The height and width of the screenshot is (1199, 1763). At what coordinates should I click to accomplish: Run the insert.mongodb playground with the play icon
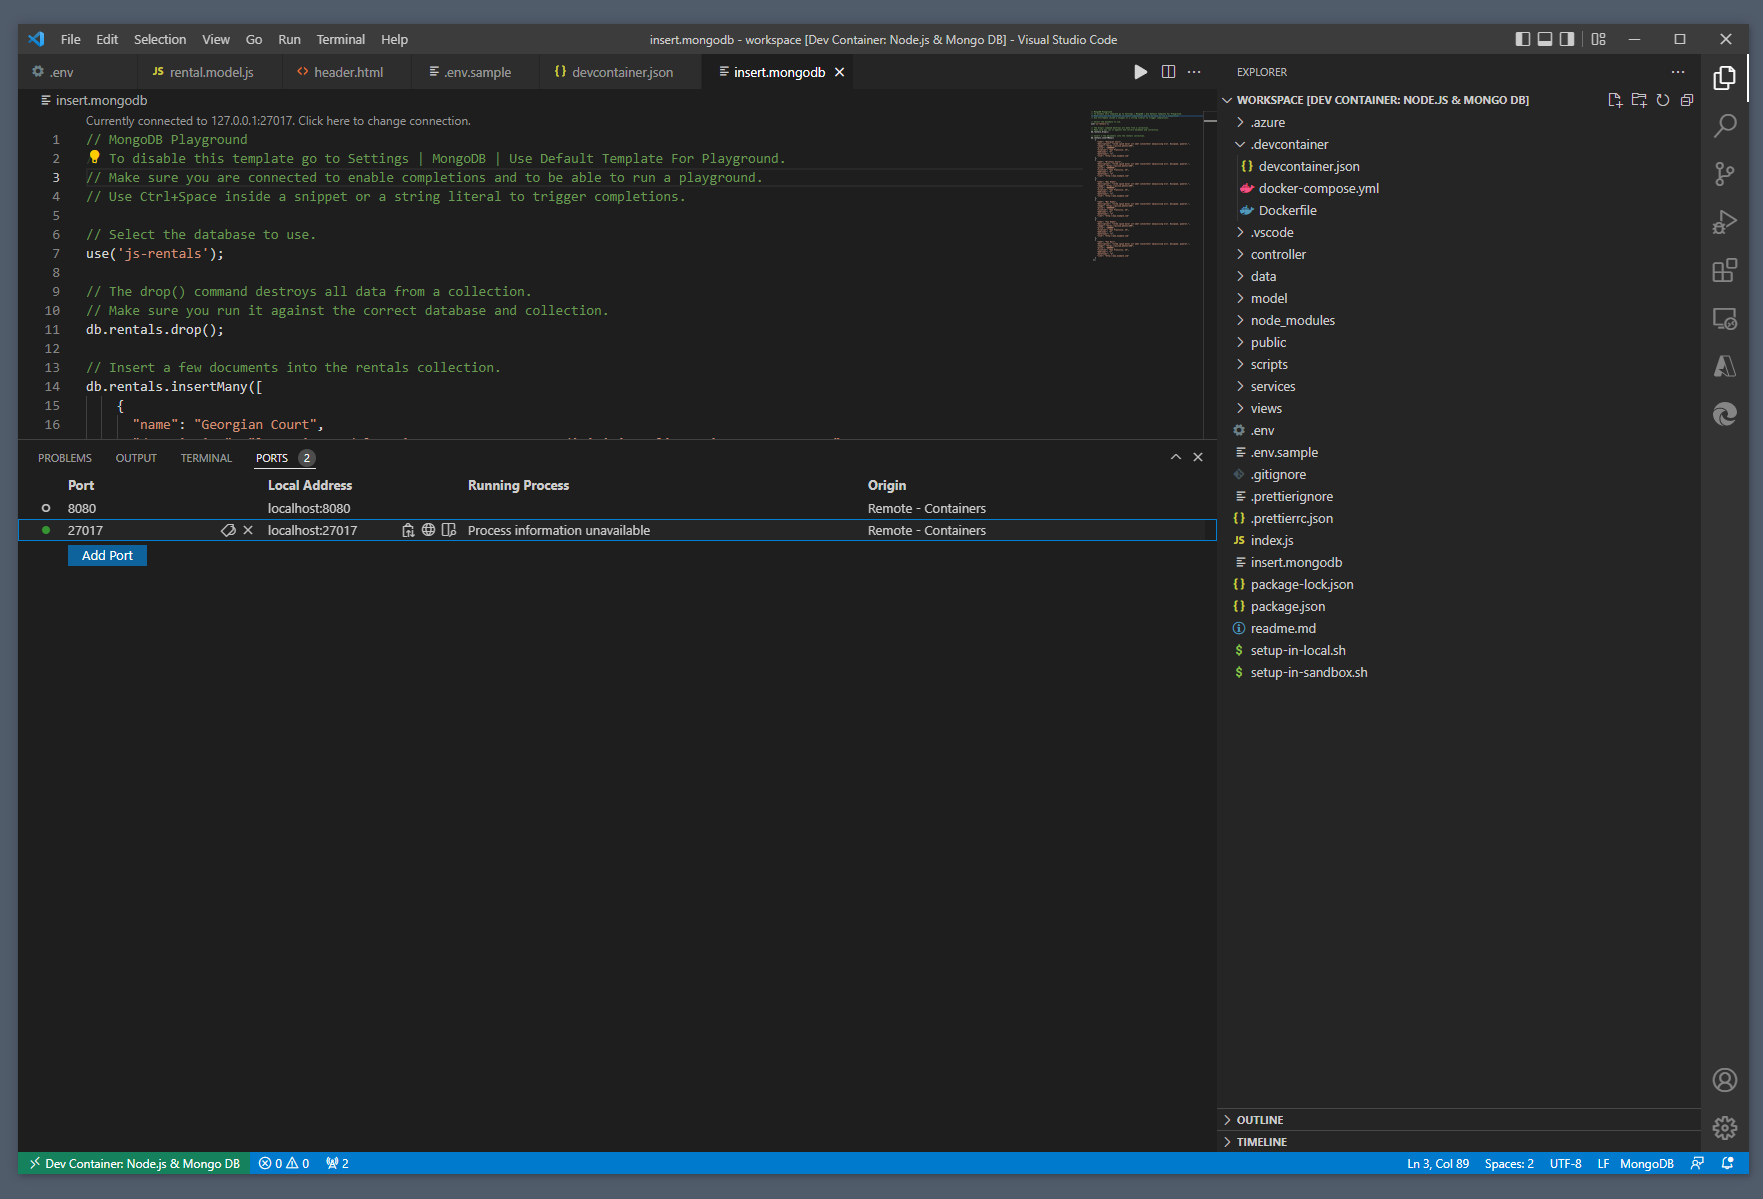click(1140, 71)
